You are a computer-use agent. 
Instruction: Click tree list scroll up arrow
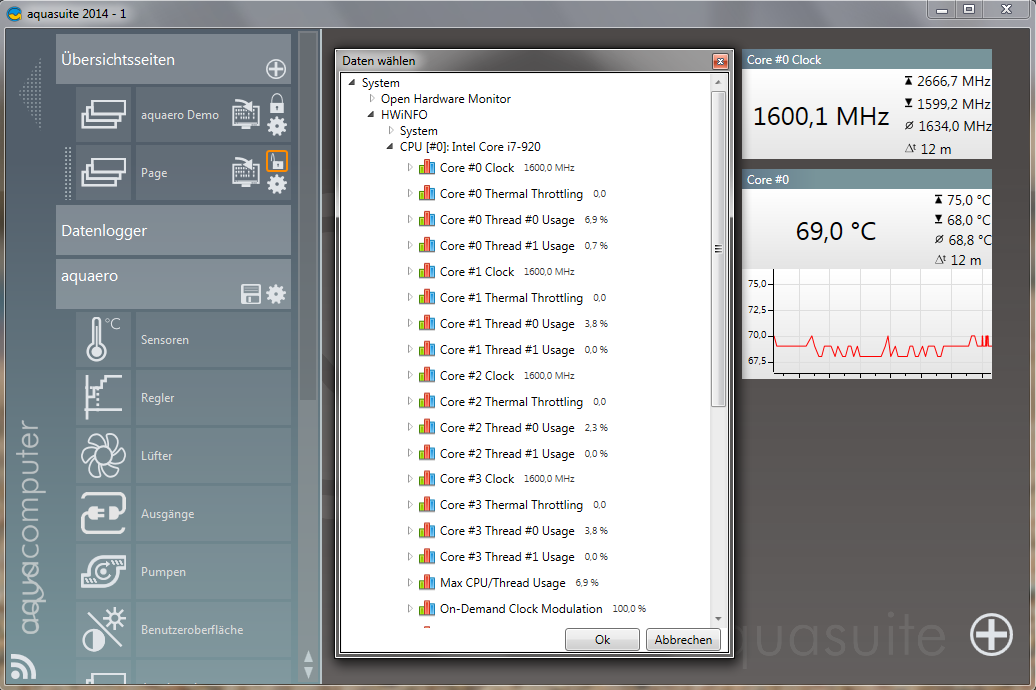(x=718, y=82)
